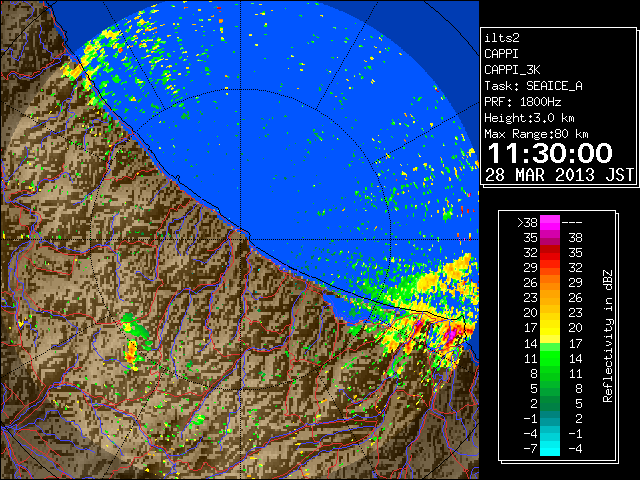Click the 'PRF: 1800Hz' text

523,102
